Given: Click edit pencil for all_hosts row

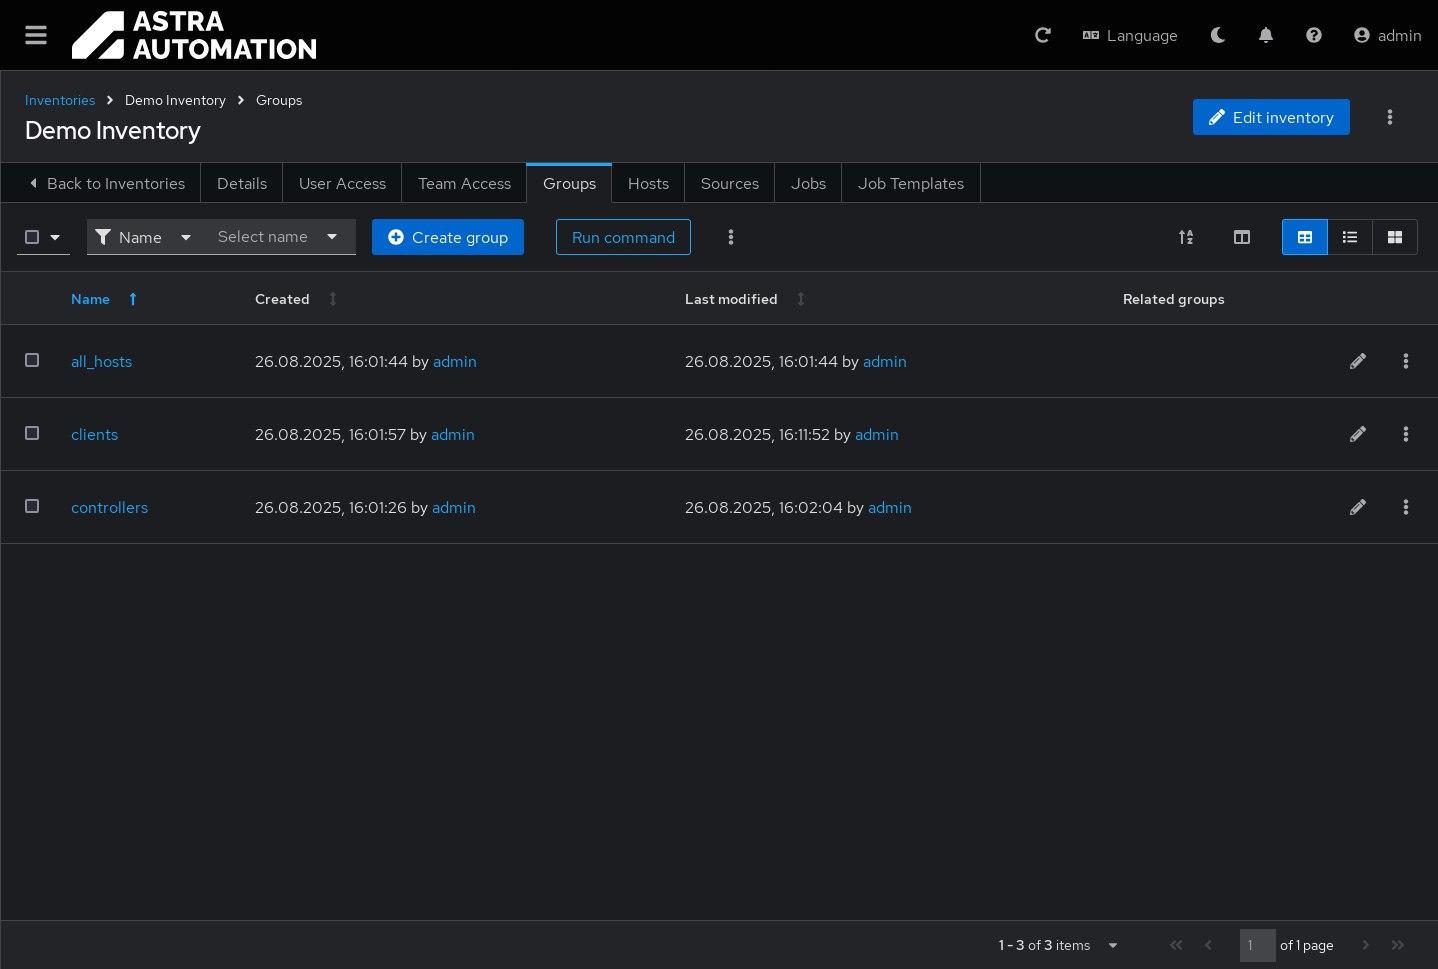Looking at the screenshot, I should (x=1357, y=361).
